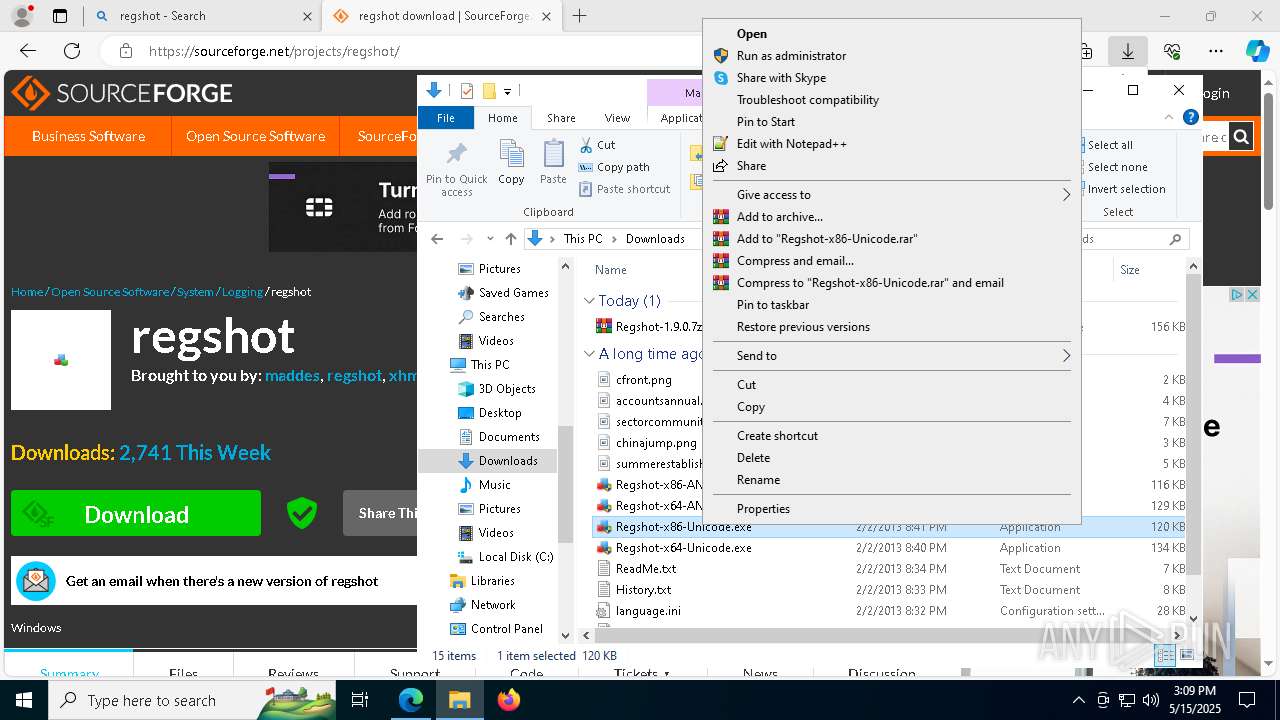This screenshot has height=720, width=1280.
Task: Click the Skype icon in context menu
Action: point(720,78)
